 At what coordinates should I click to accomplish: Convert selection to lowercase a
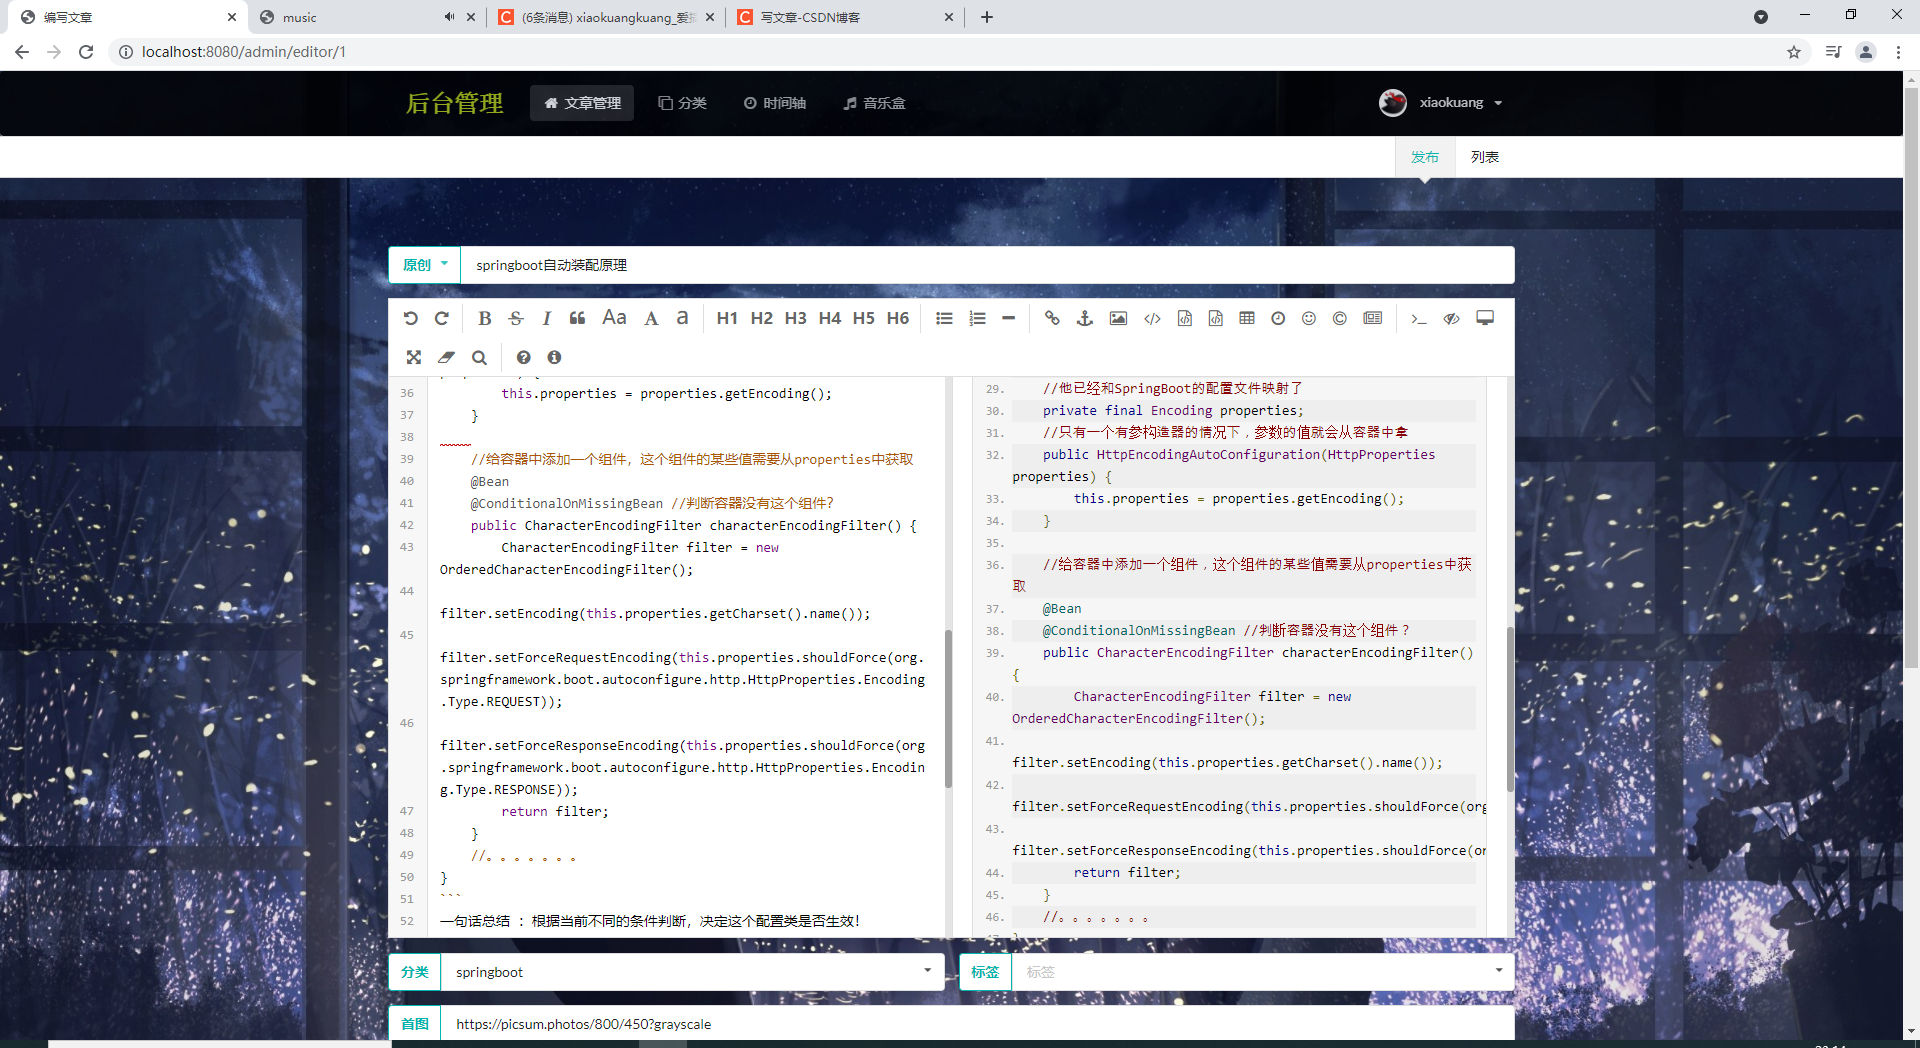[682, 318]
